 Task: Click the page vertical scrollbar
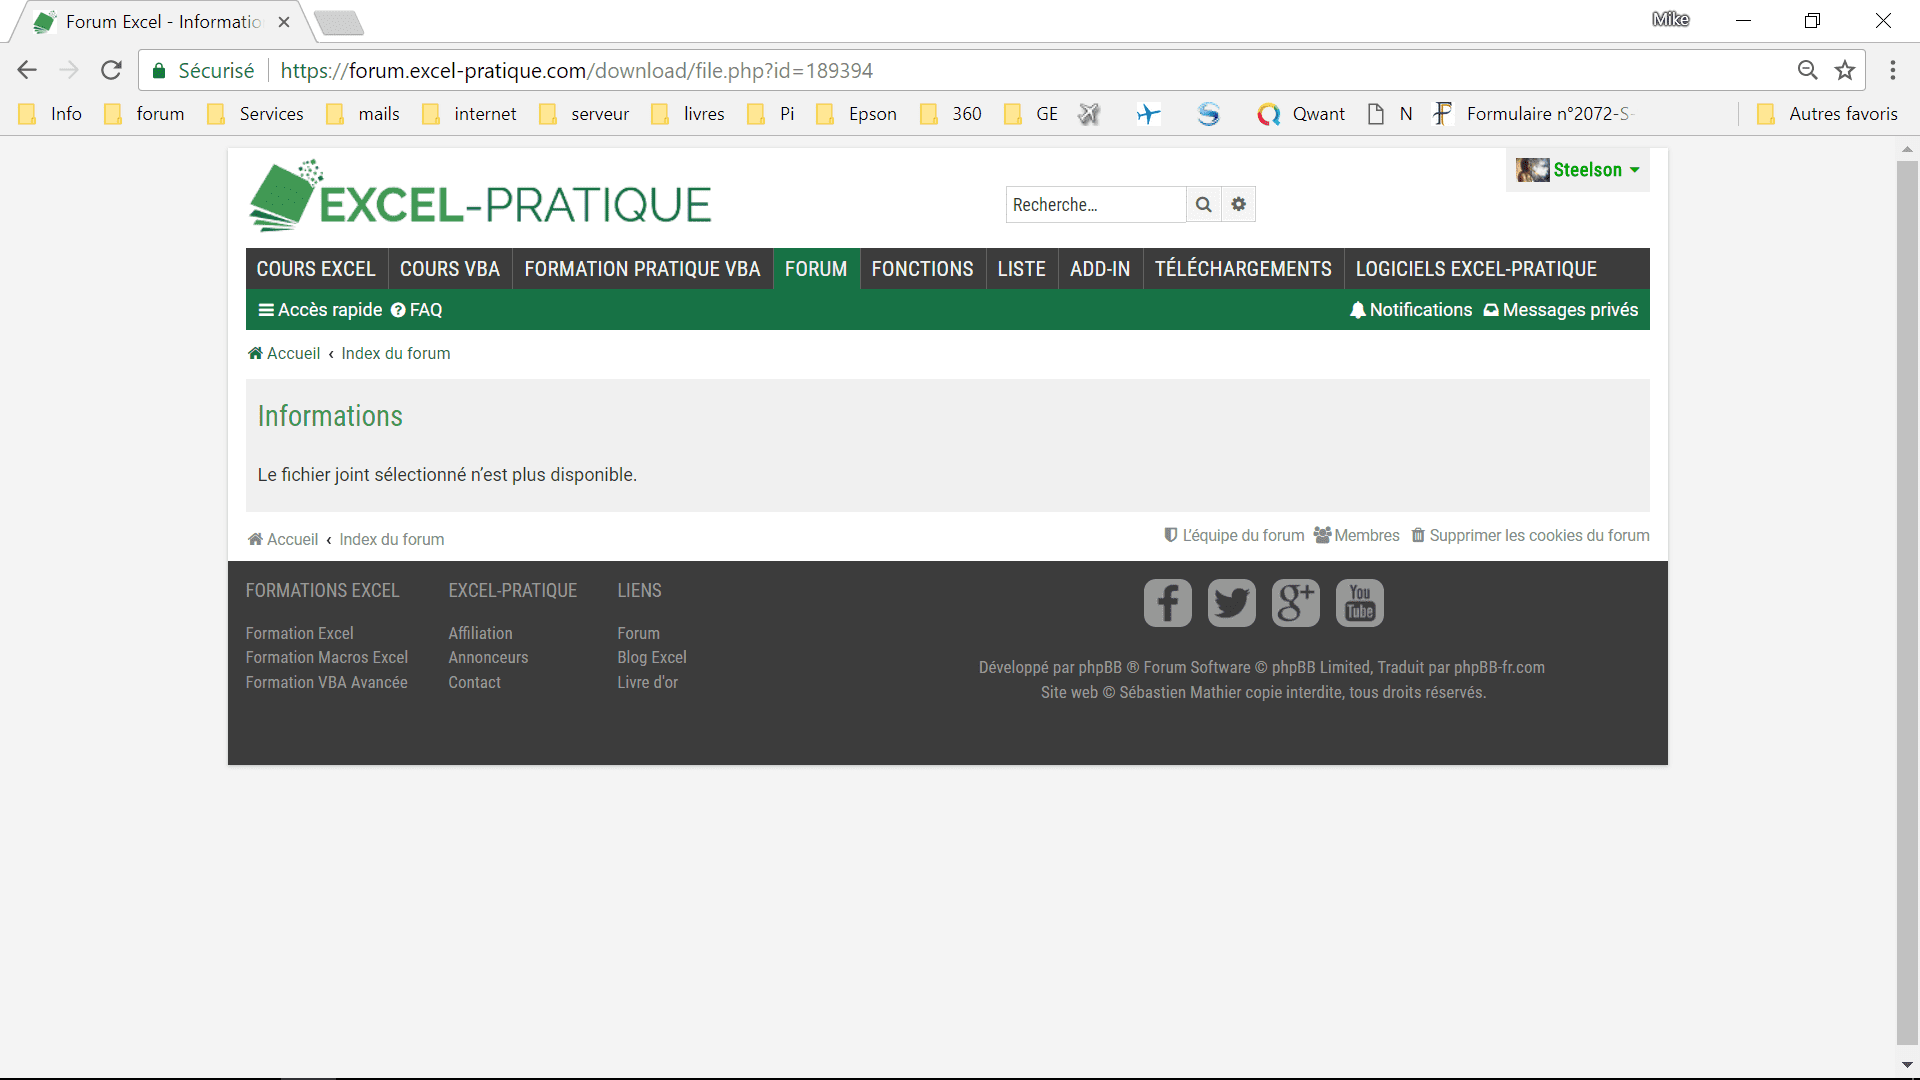click(x=1906, y=600)
